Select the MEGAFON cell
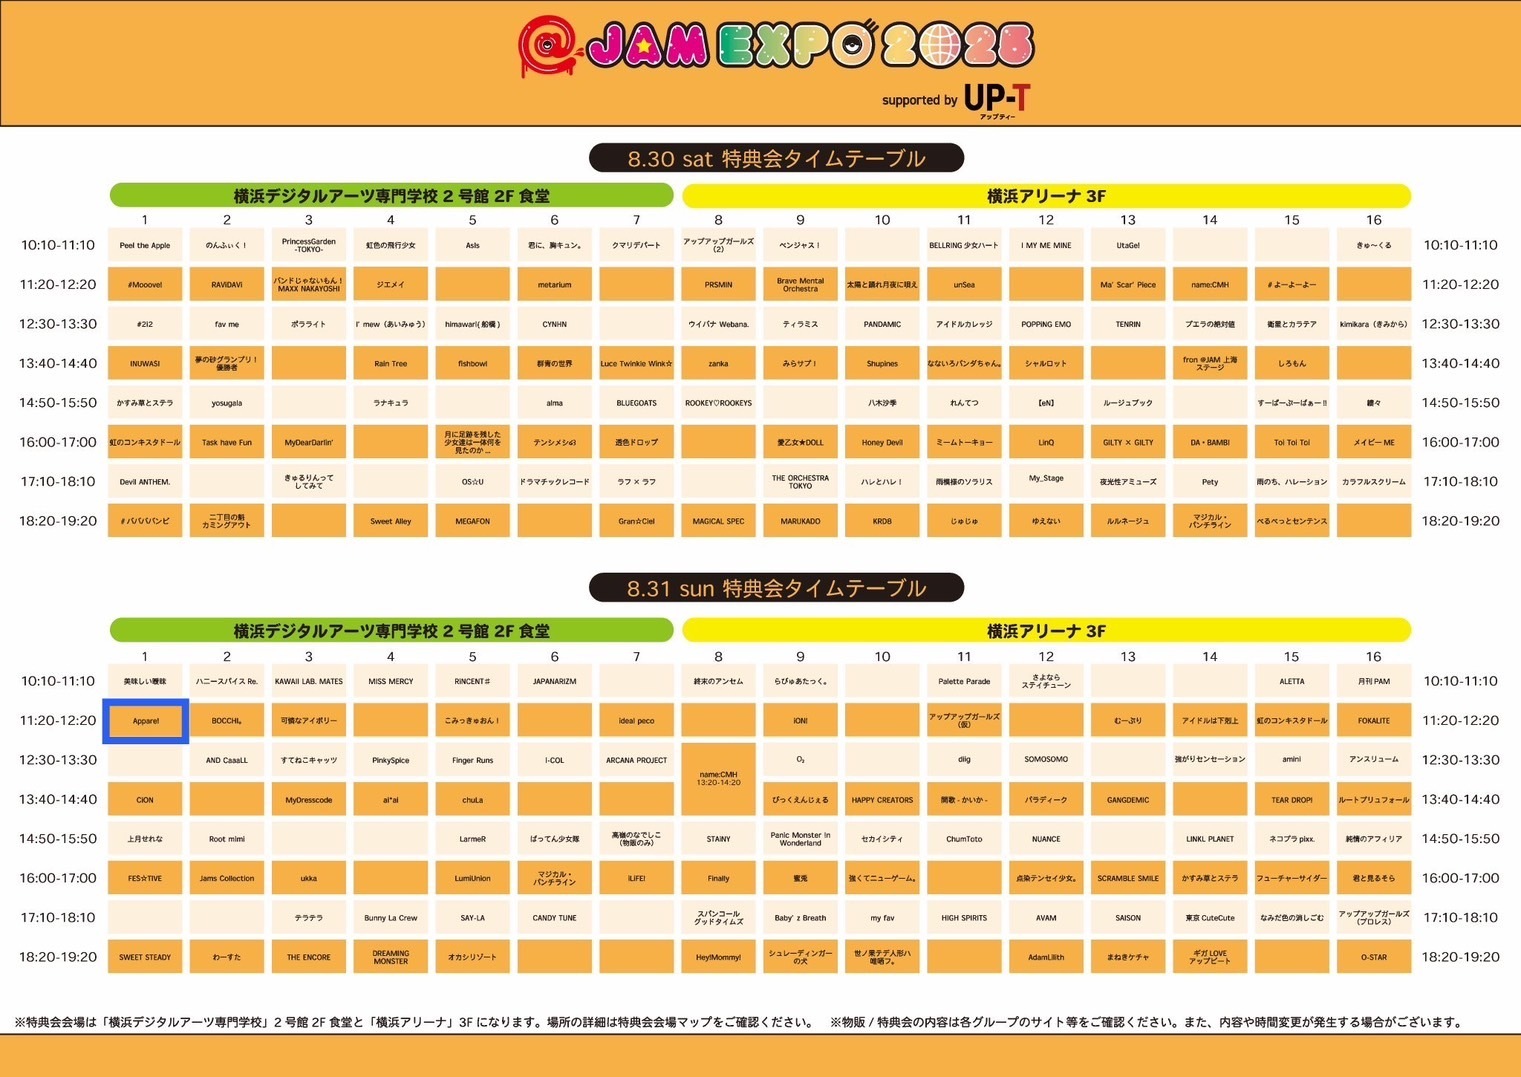The width and height of the screenshot is (1521, 1077). [473, 521]
